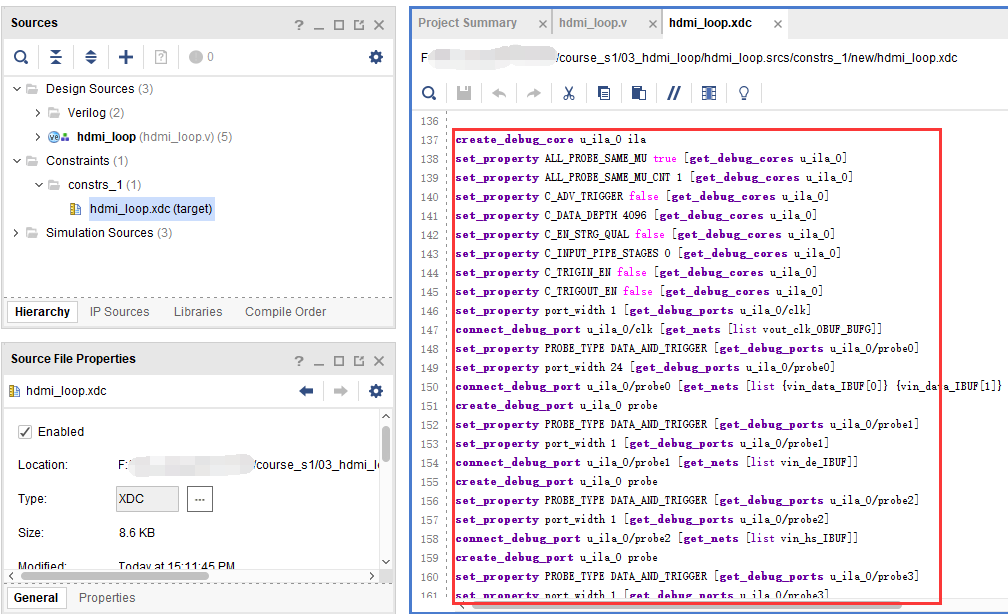
Task: Collapse the constrs_1 folder
Action: [x=39, y=185]
